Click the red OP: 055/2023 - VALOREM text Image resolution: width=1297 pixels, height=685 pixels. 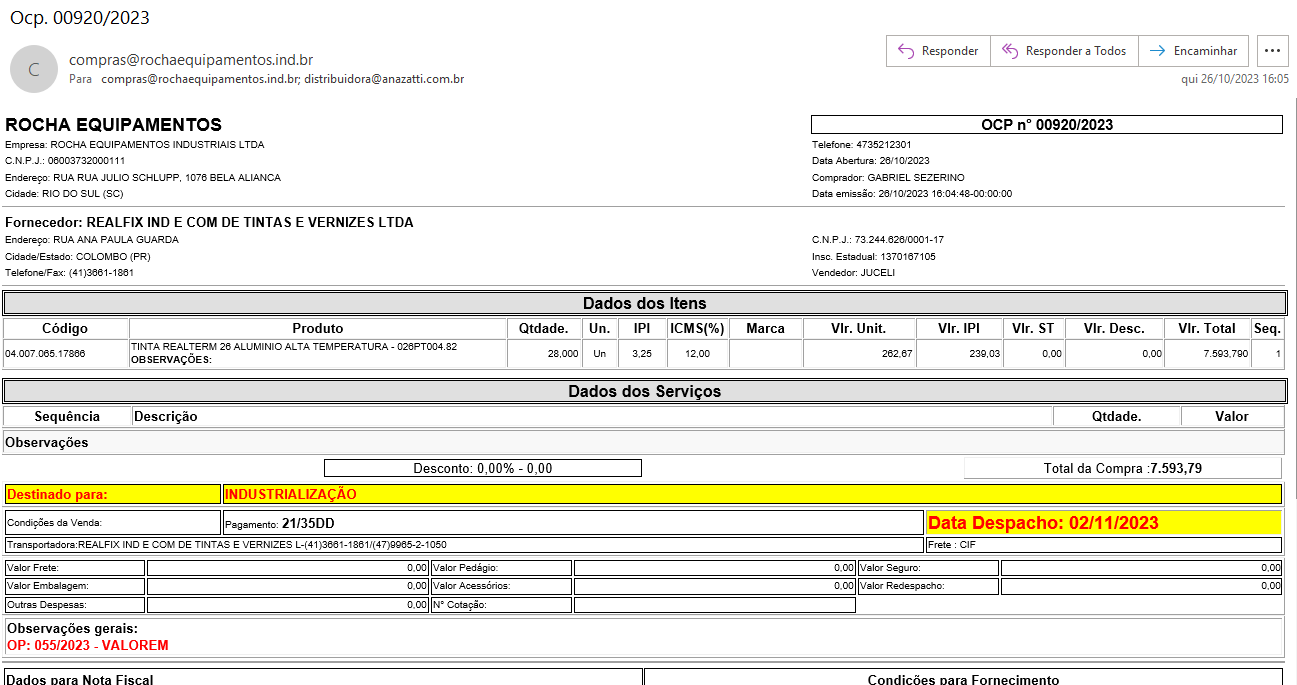[x=88, y=645]
